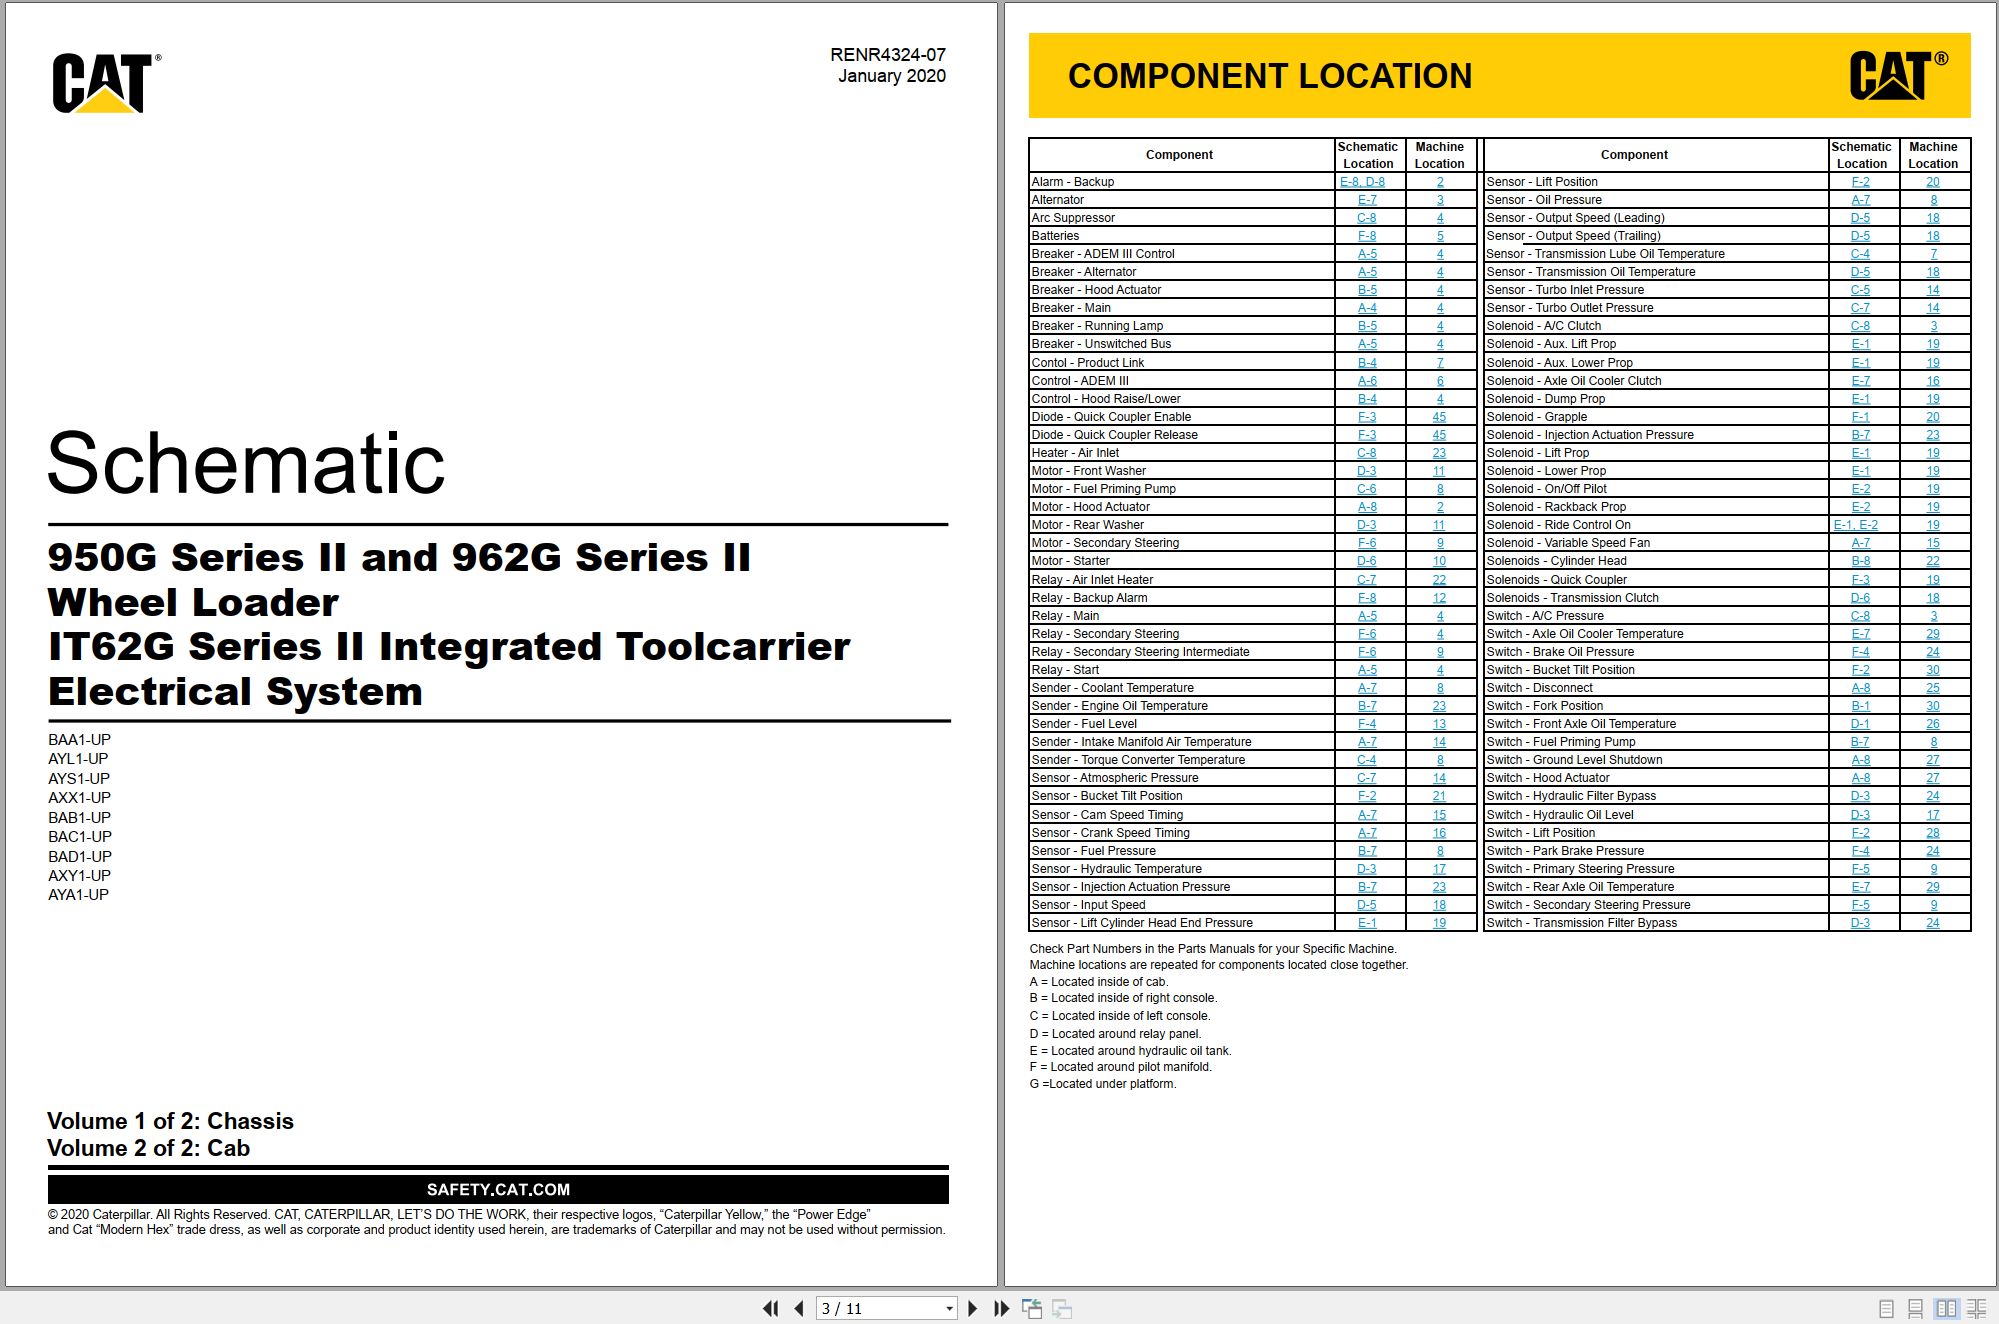This screenshot has height=1324, width=1999.
Task: Open Switch - Transmission Filter Bypass link D-3
Action: (x=1860, y=923)
